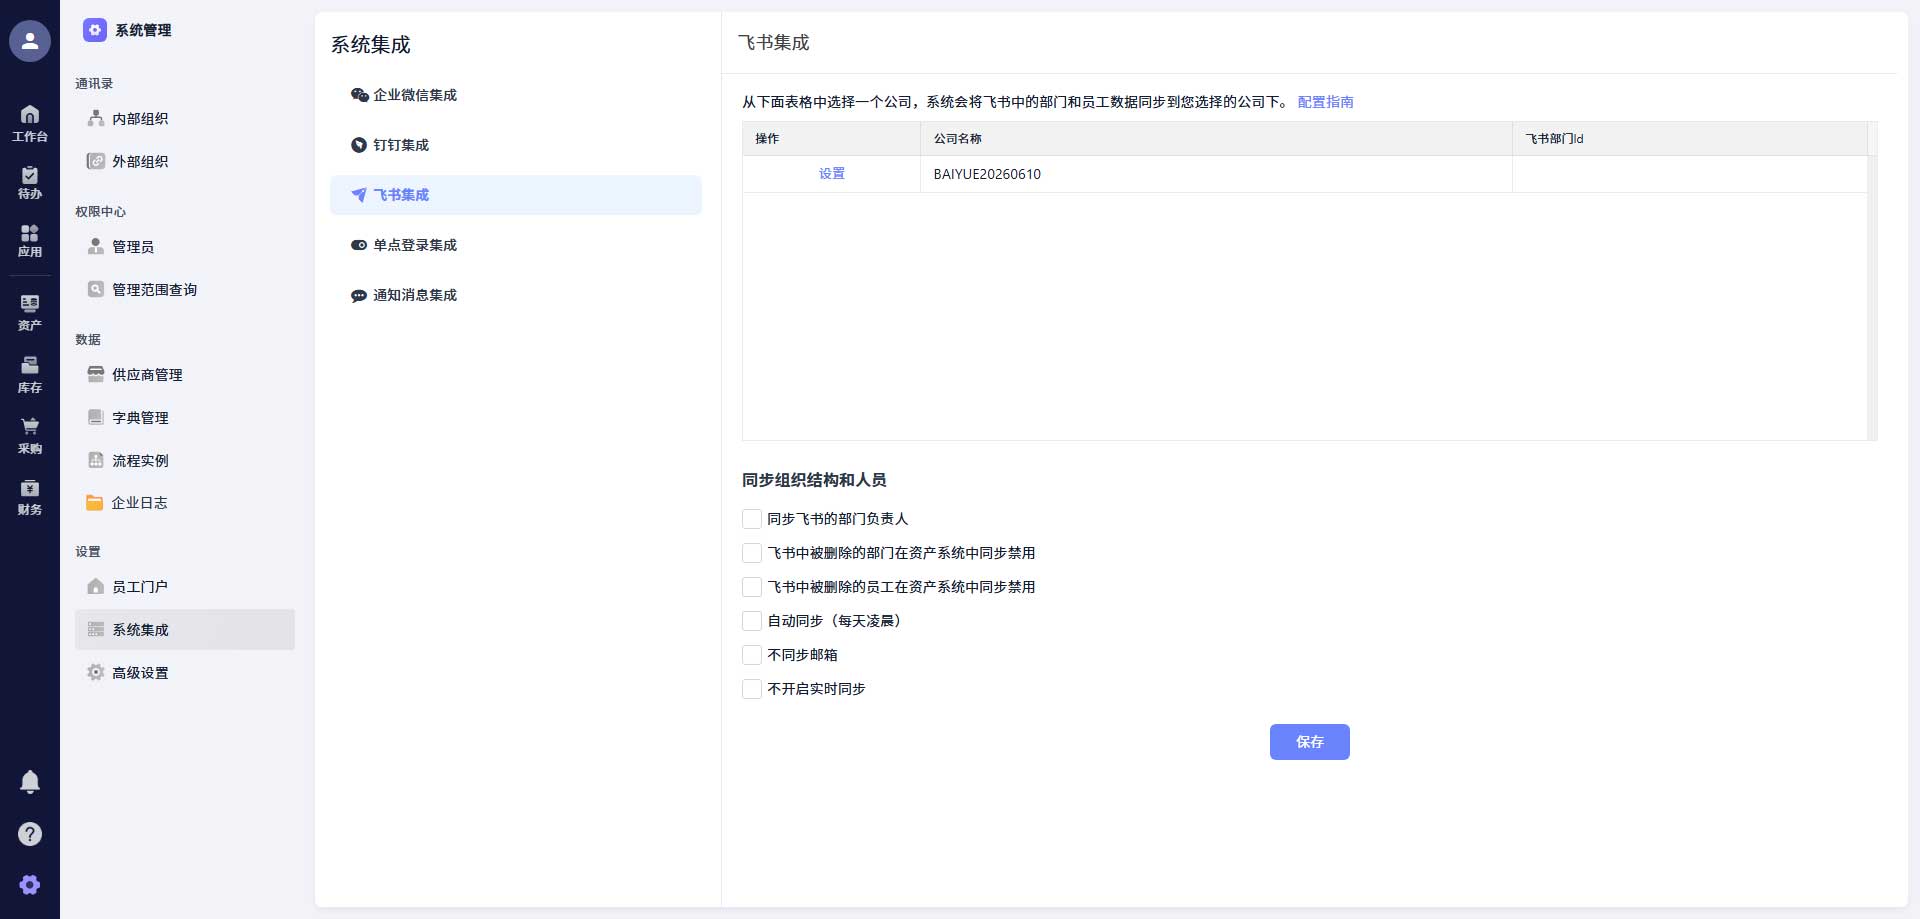Open 高级设置 menu entry
Viewport: 1920px width, 919px height.
pos(185,673)
